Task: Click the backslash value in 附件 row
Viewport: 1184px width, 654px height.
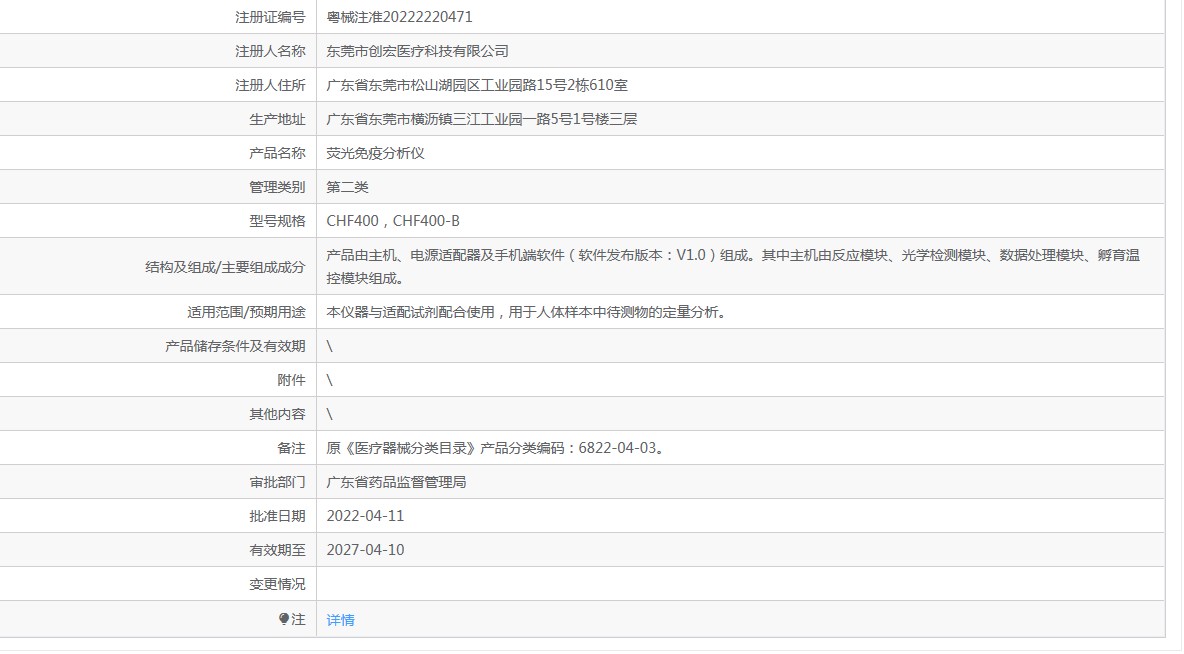Action: [329, 380]
